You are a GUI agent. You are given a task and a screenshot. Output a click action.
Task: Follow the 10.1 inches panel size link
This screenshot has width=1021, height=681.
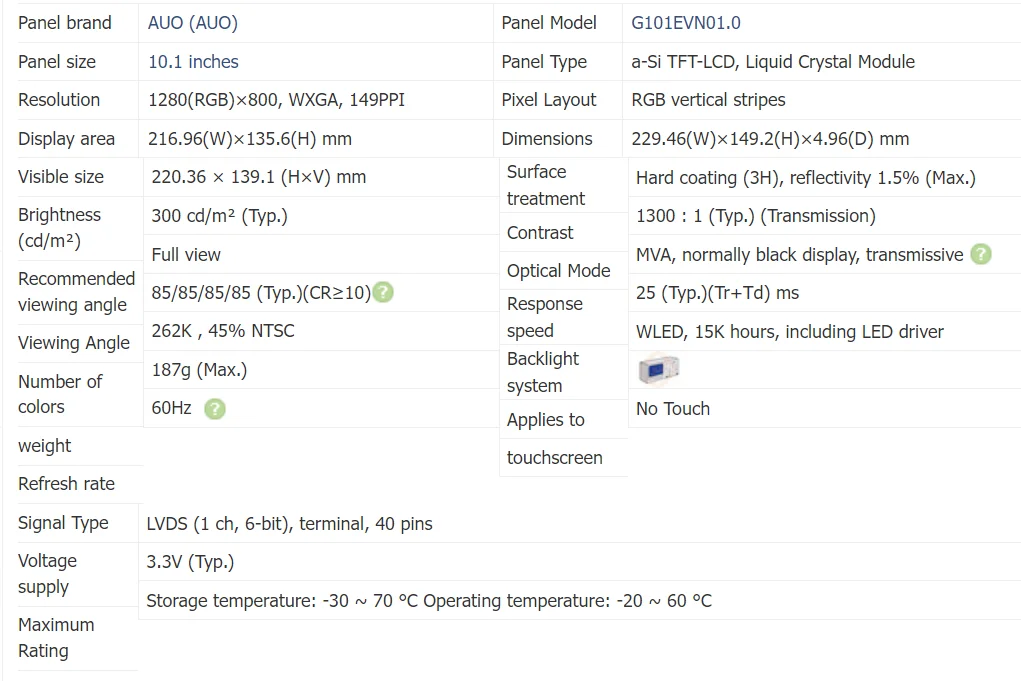(193, 62)
